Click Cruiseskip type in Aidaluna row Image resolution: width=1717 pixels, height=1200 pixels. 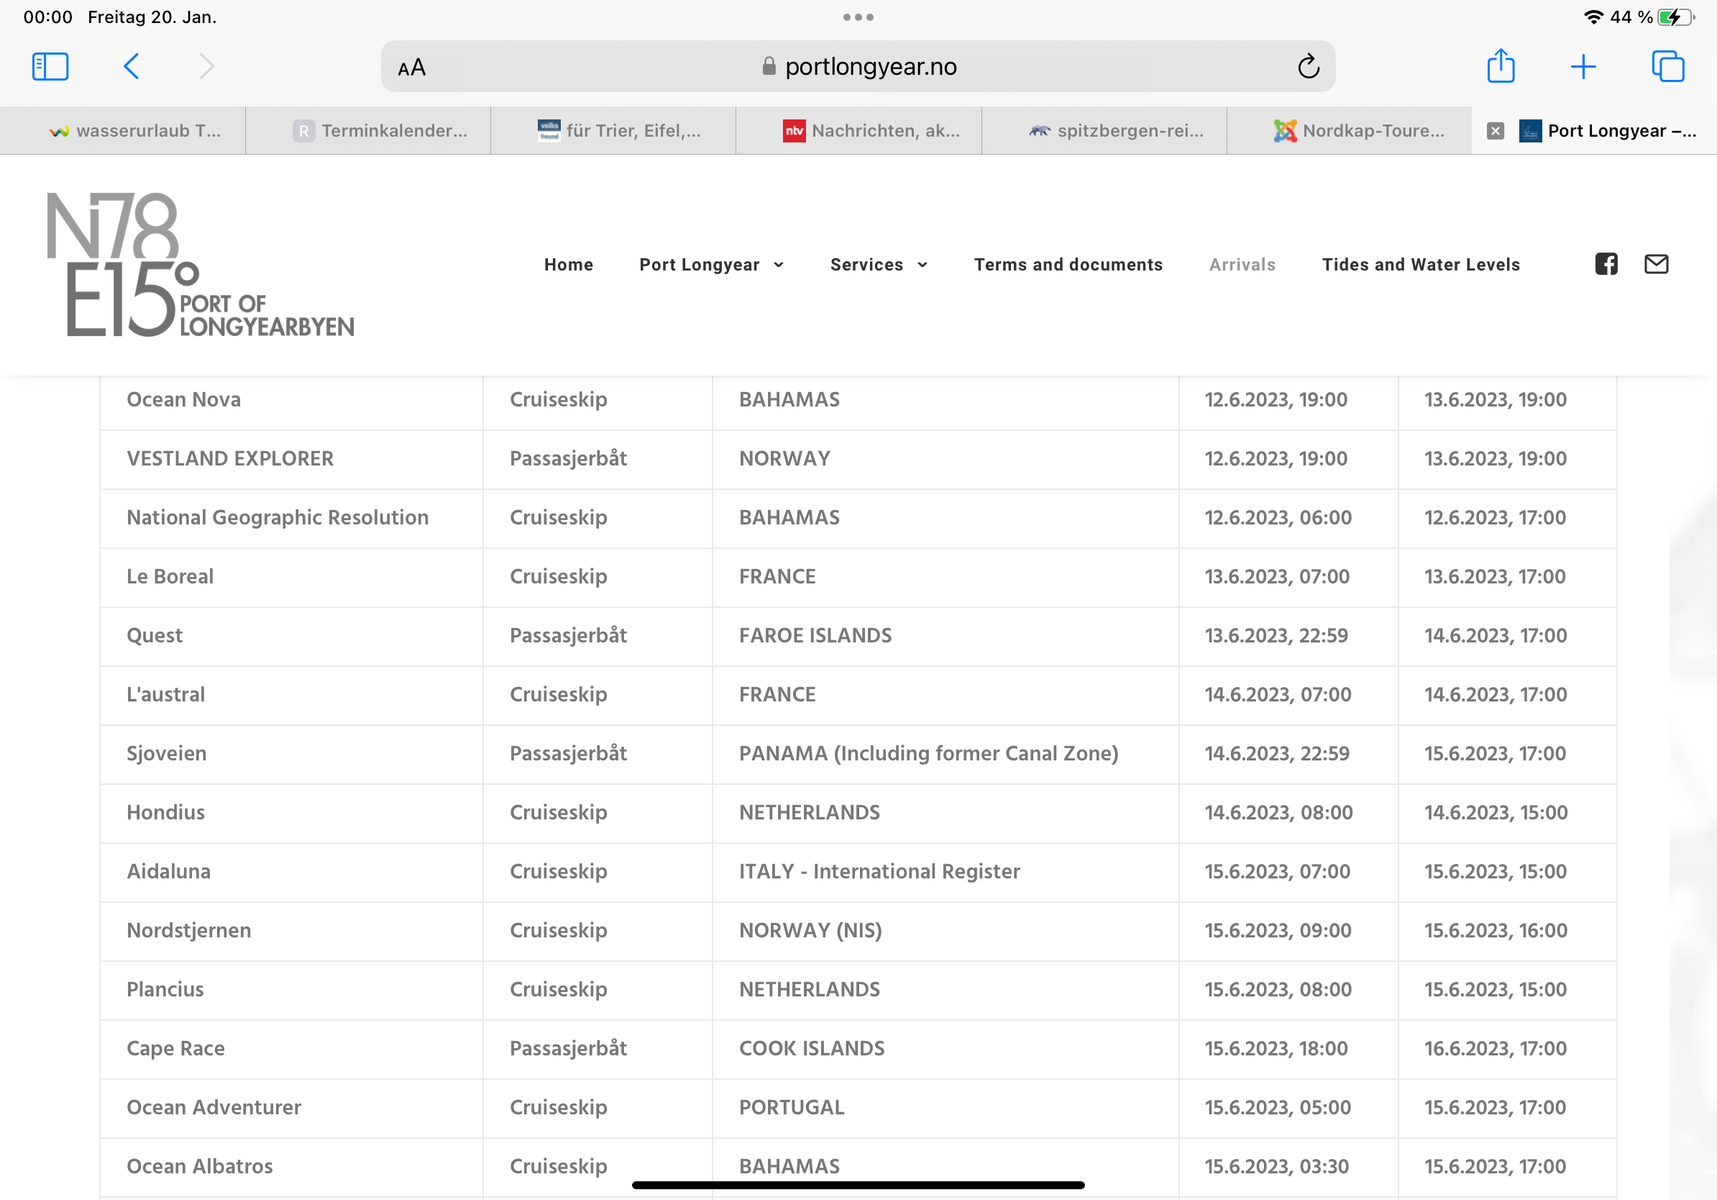pyautogui.click(x=558, y=872)
